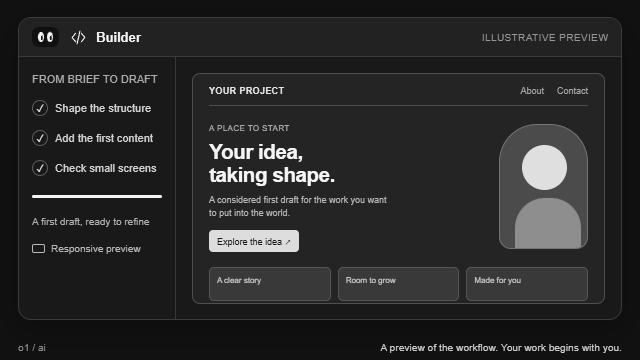The width and height of the screenshot is (640, 360).
Task: Click the A PLACE TO START eyebrow text
Action: 249,128
